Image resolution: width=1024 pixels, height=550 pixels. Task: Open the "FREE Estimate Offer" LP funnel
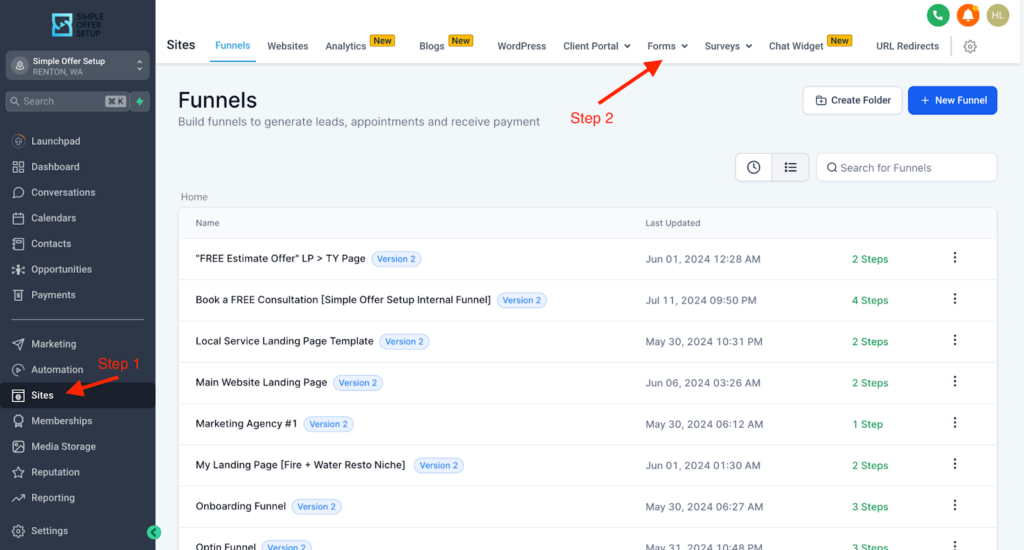(x=280, y=259)
